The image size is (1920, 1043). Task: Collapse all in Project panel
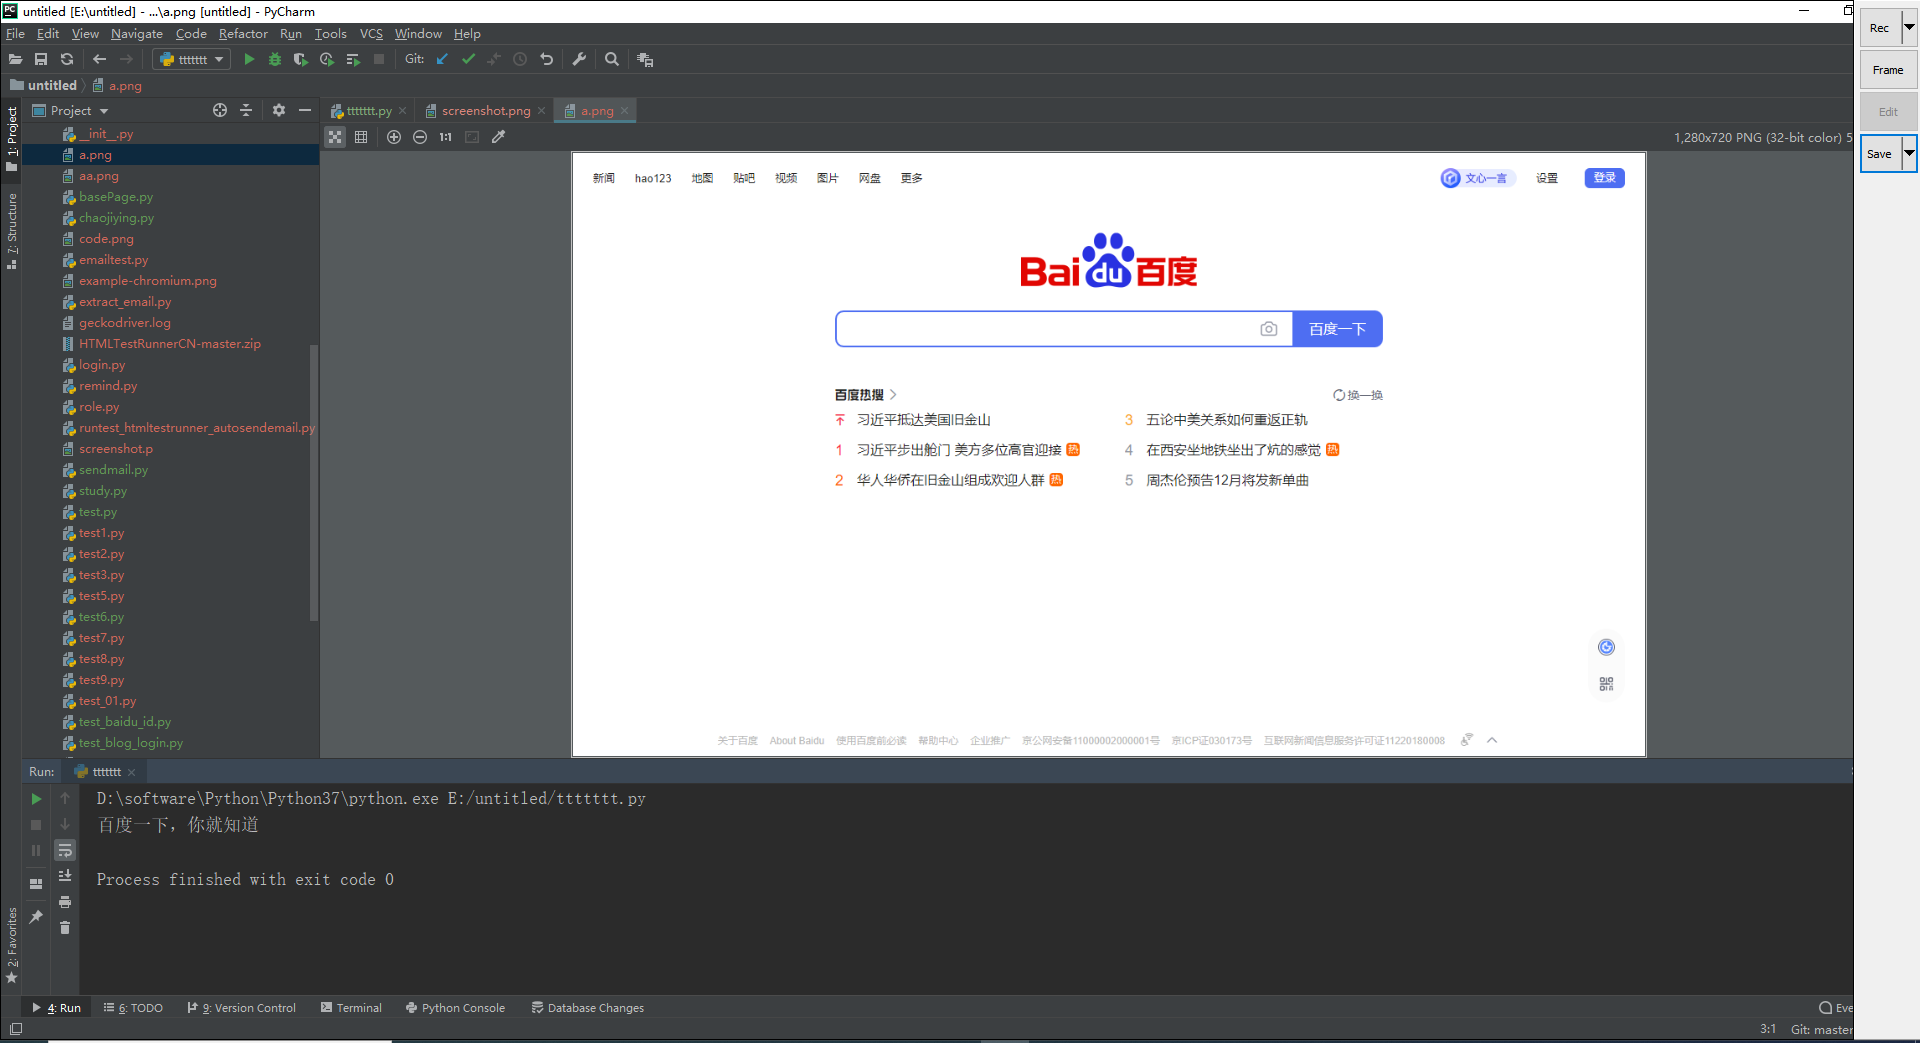[246, 111]
